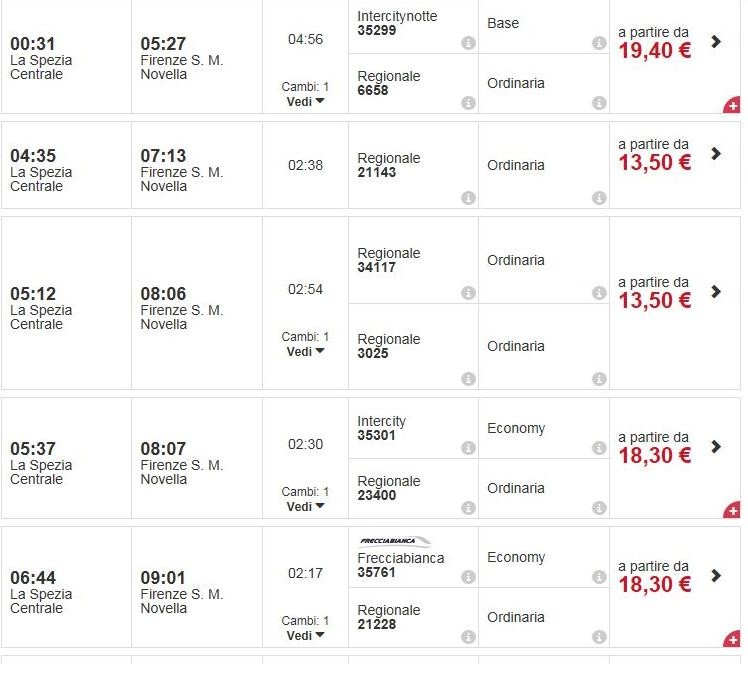Screen dimensions: 748x674
Task: Open the 04:35 train's 13,50 € arrow
Action: 716,154
